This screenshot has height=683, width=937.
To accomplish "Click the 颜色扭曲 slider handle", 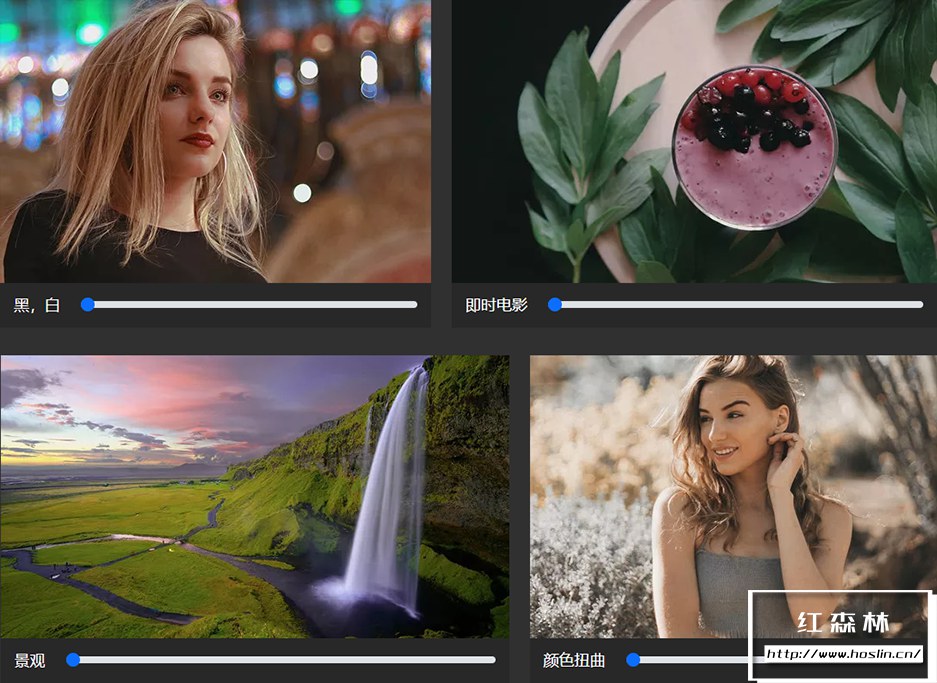I will pyautogui.click(x=633, y=660).
